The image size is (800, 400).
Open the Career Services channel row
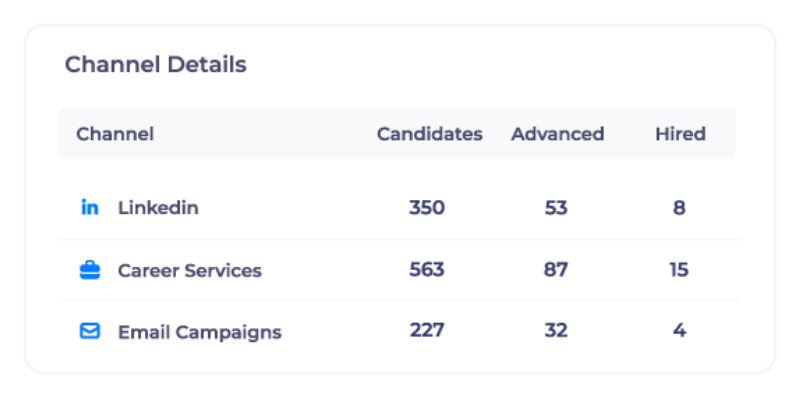[189, 270]
